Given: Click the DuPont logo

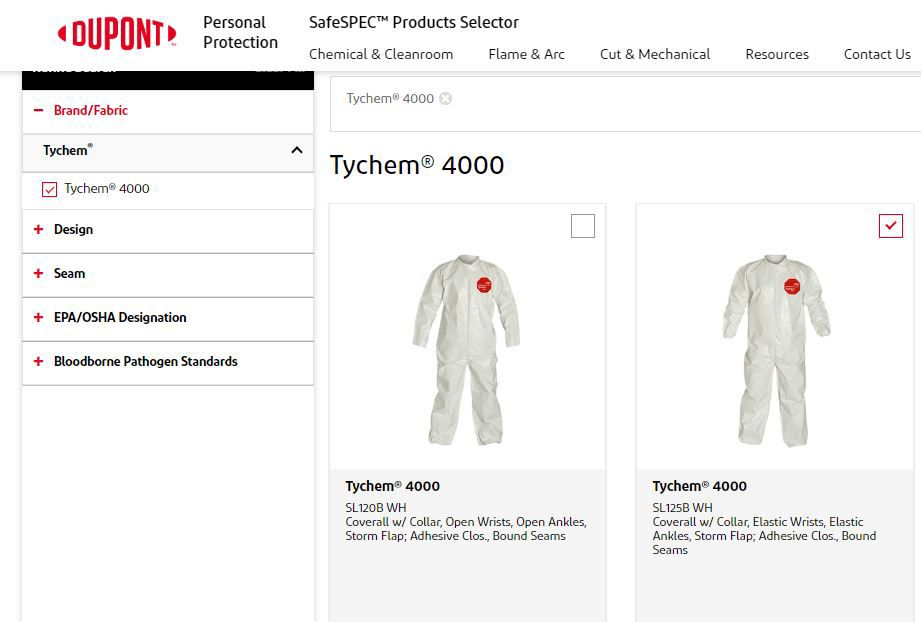Looking at the screenshot, I should (x=117, y=34).
